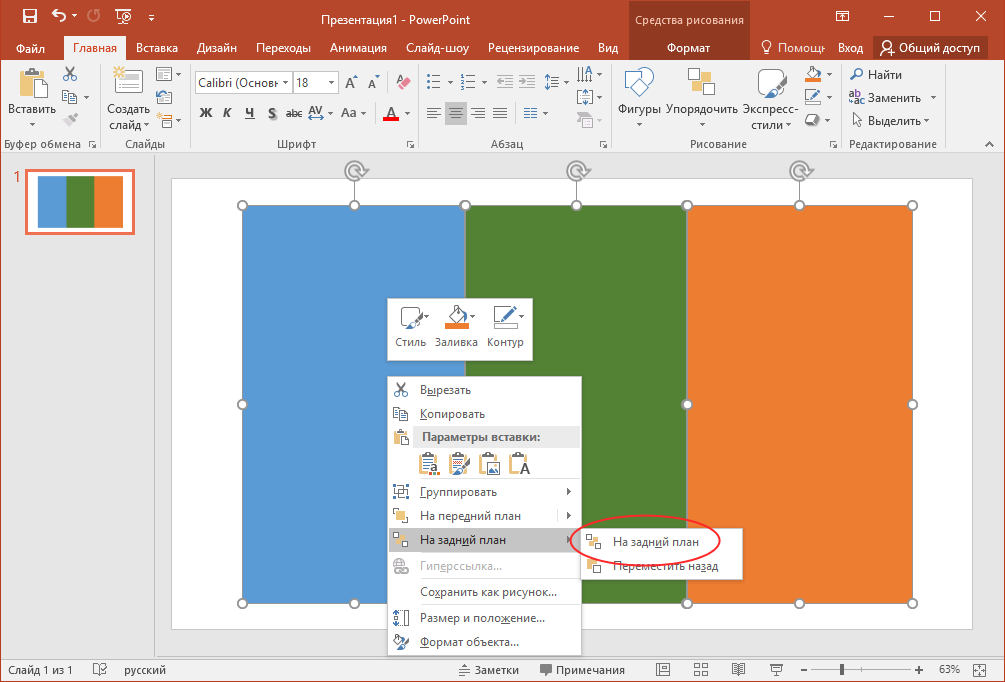Choose Формат объекта from context menu
Screen dimensions: 1005x682
[485, 642]
